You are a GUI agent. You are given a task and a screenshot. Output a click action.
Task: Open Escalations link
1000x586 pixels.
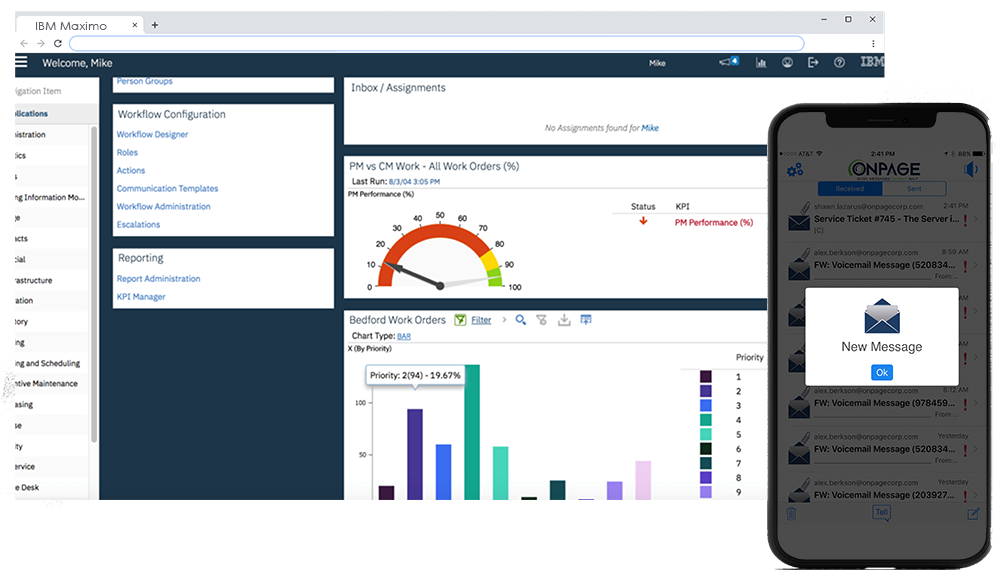click(138, 224)
